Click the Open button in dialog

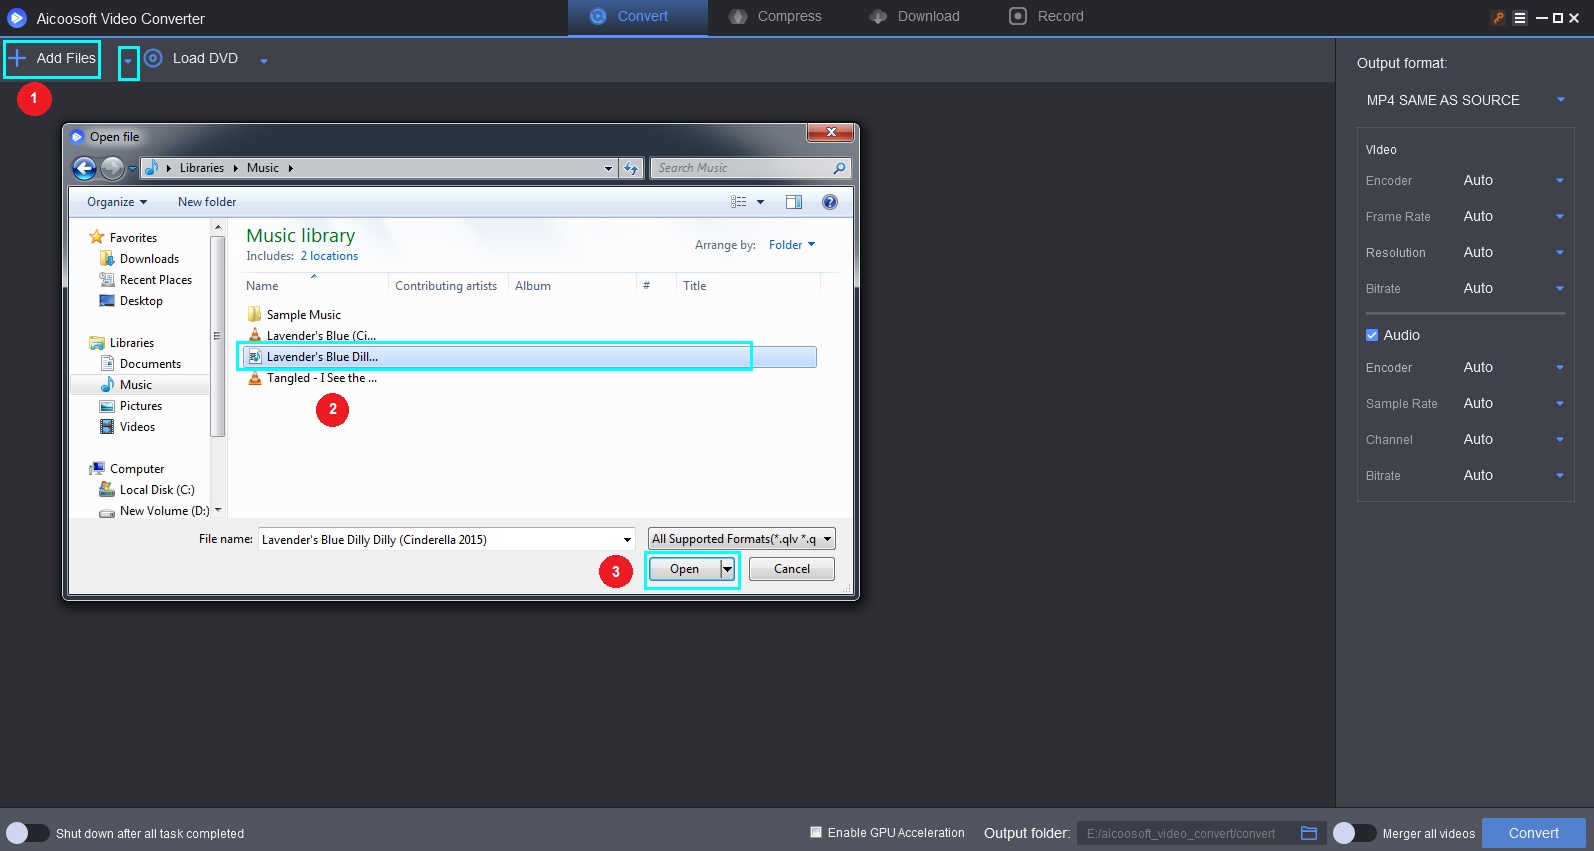tap(685, 569)
